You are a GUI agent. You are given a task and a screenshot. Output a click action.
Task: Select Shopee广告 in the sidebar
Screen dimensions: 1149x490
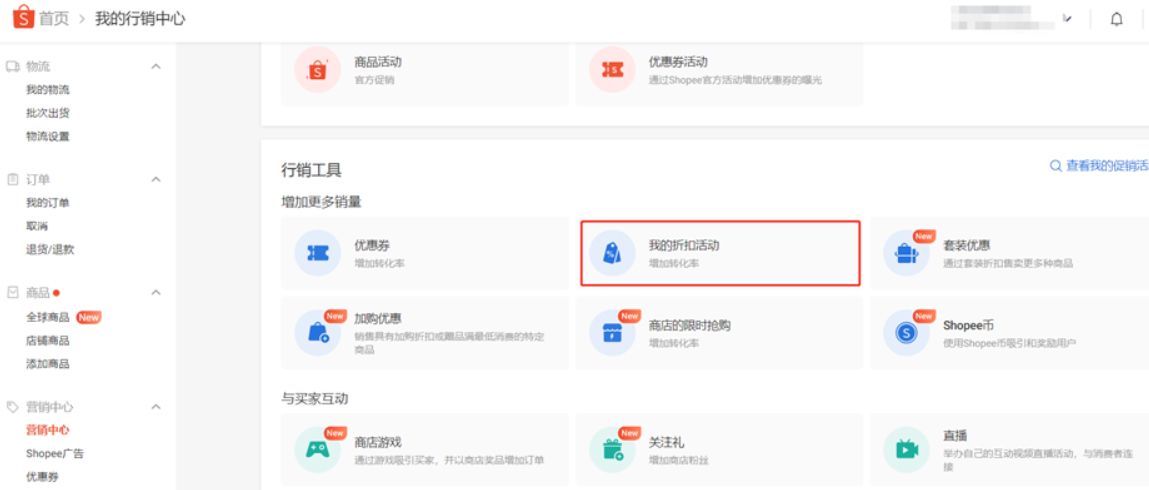tap(55, 453)
